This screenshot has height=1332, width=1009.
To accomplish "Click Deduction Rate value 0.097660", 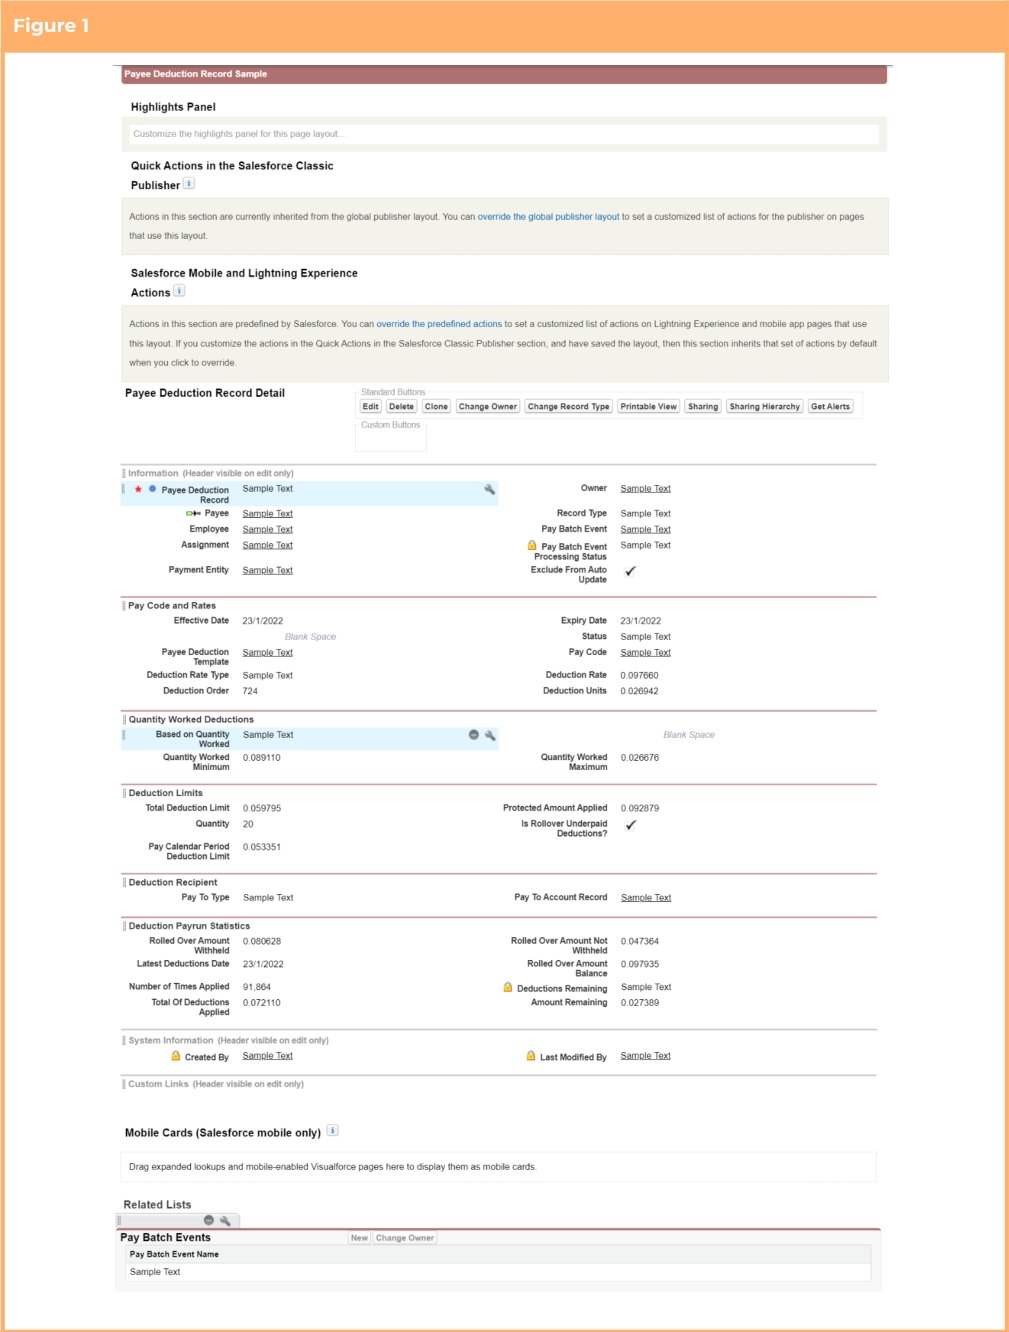I will 639,676.
